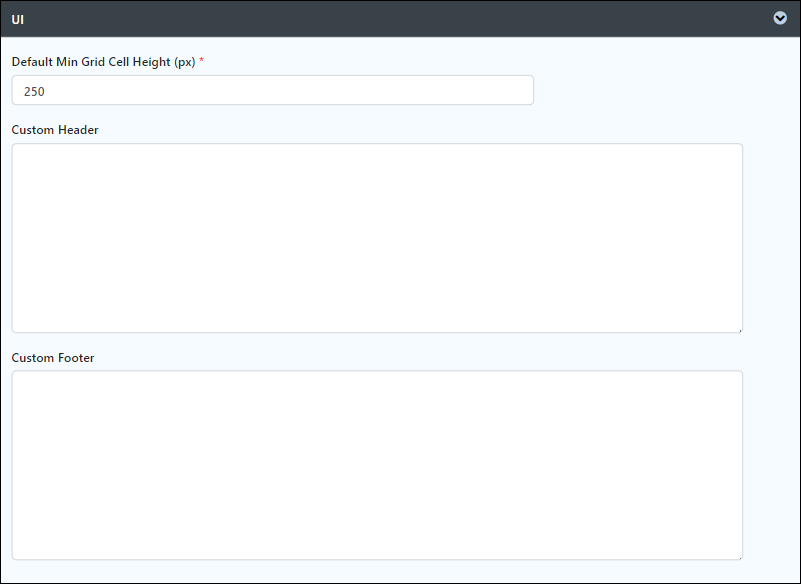The width and height of the screenshot is (801, 584).
Task: Click the top-left corner of Custom Header box
Action: tap(14, 146)
